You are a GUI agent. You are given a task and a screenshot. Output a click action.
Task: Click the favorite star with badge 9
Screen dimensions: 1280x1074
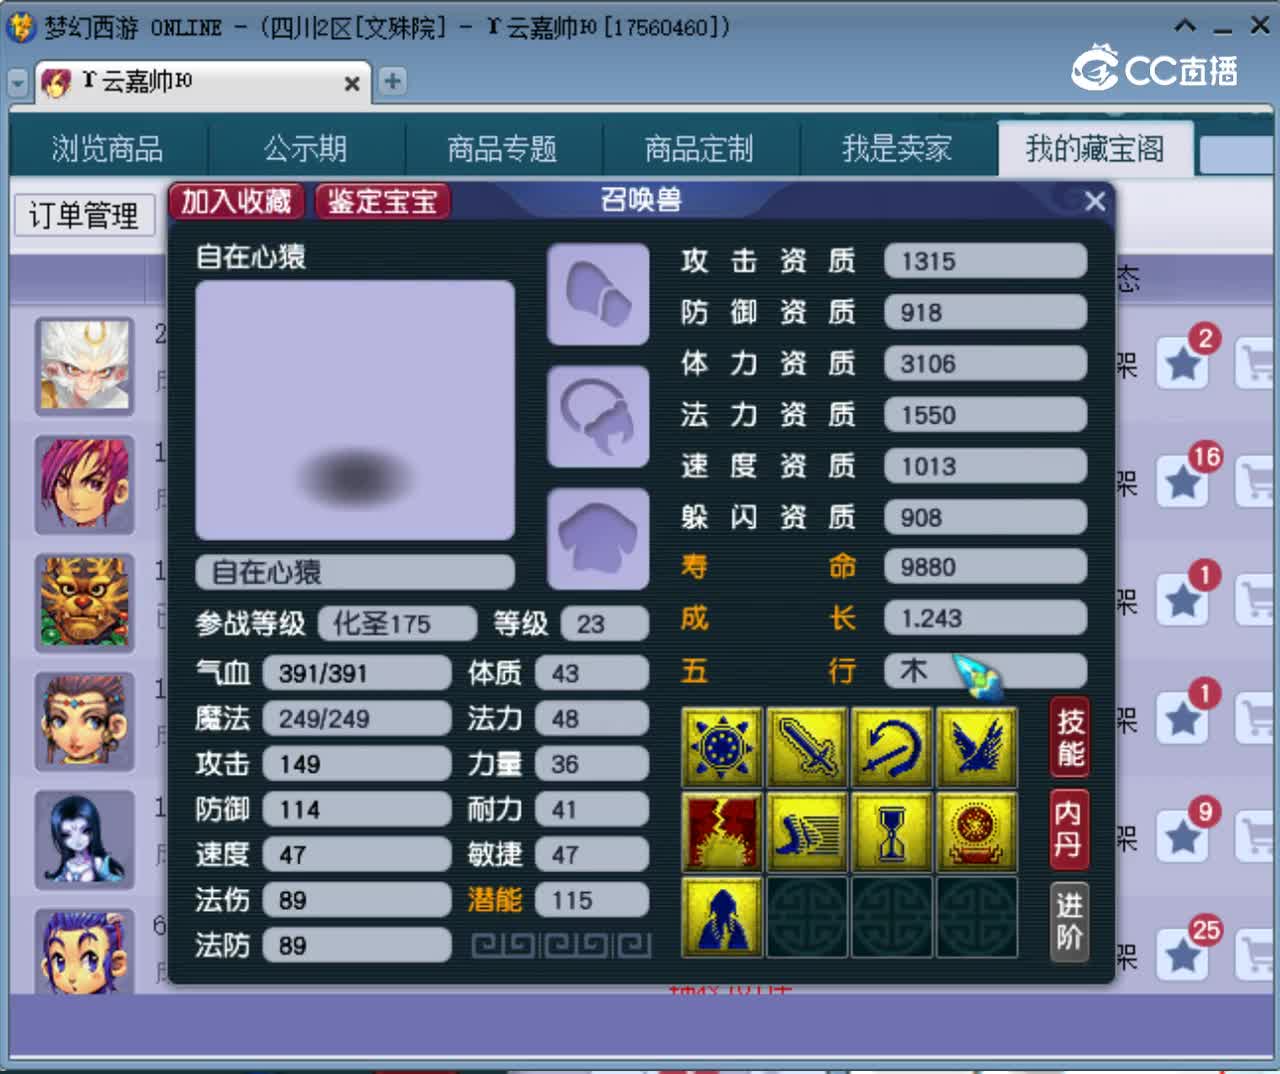1184,836
